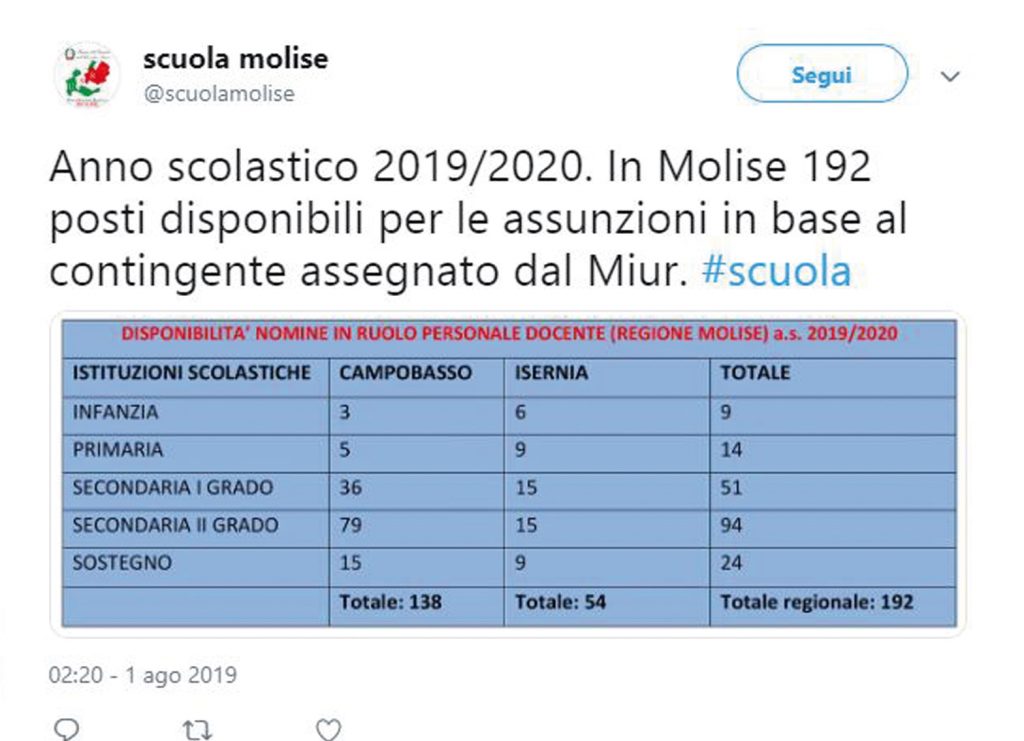
Task: Open the #scuola hashtag
Action: point(781,269)
